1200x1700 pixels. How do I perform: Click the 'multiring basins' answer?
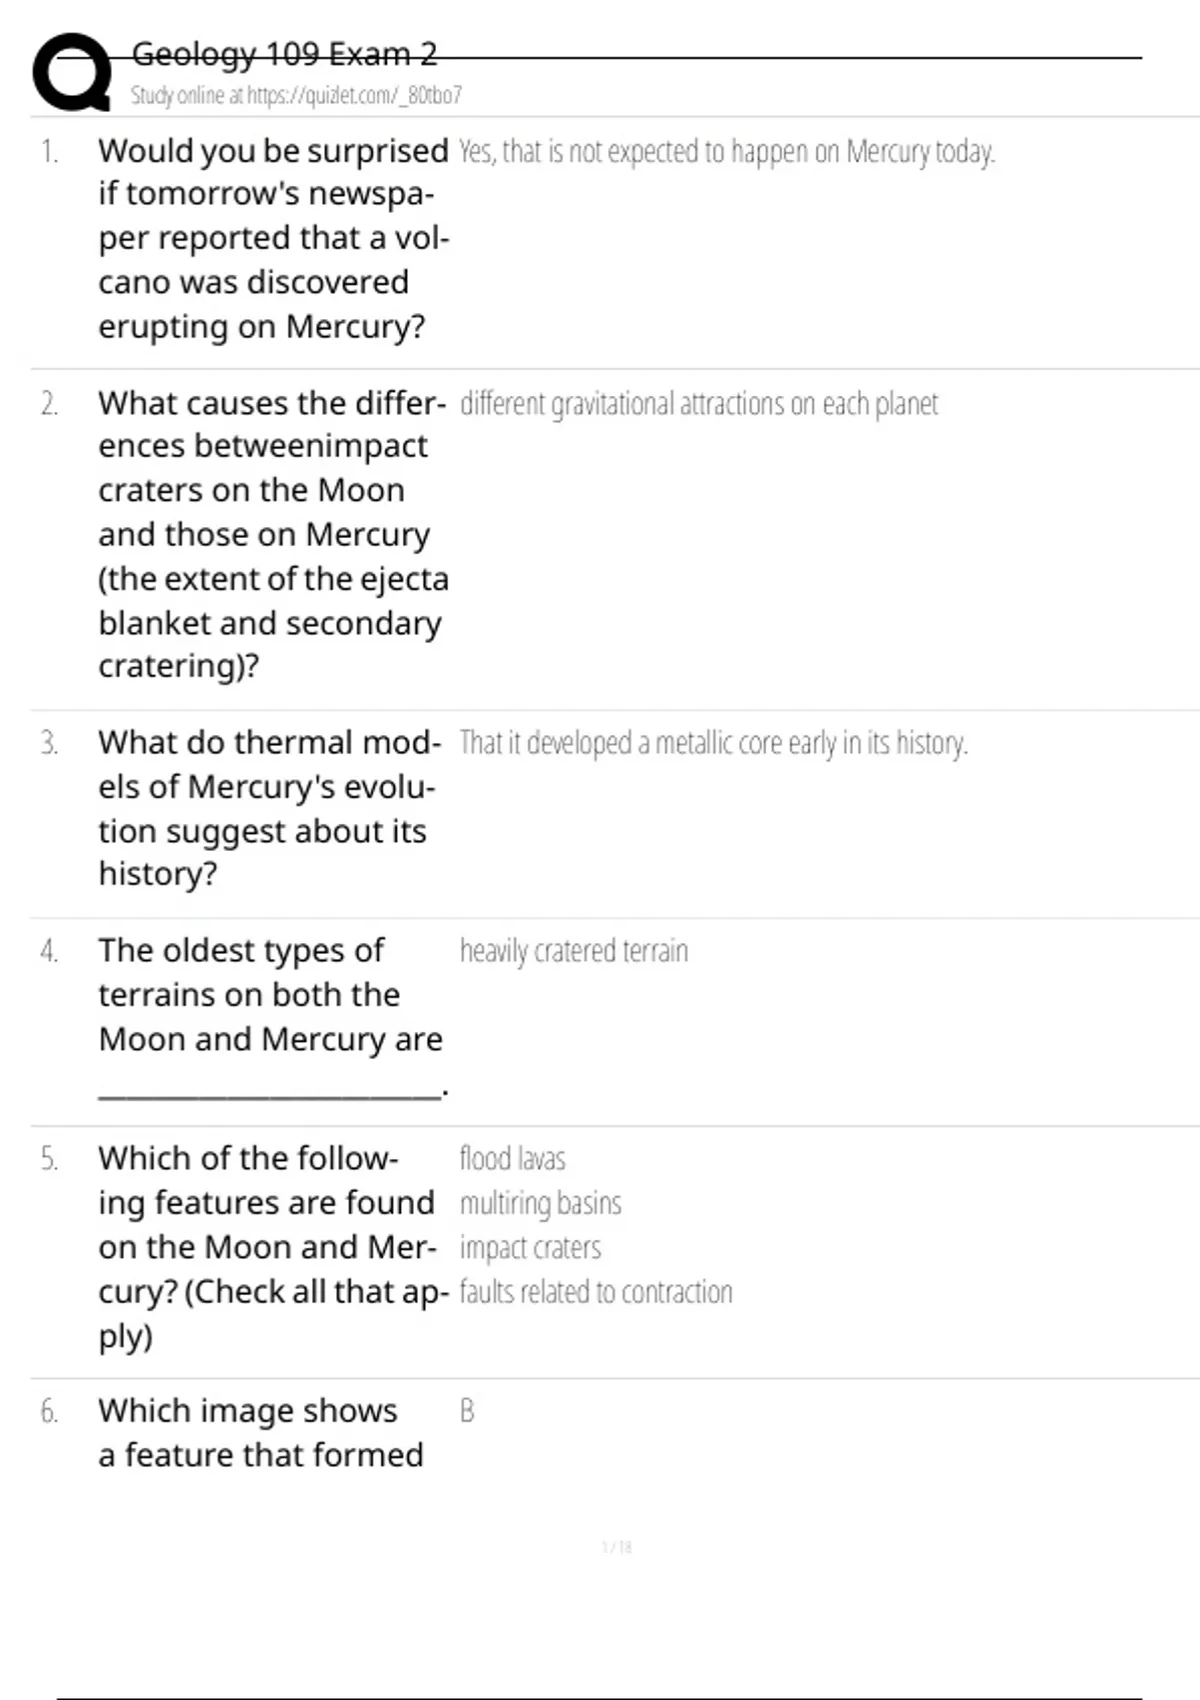[x=540, y=1203]
